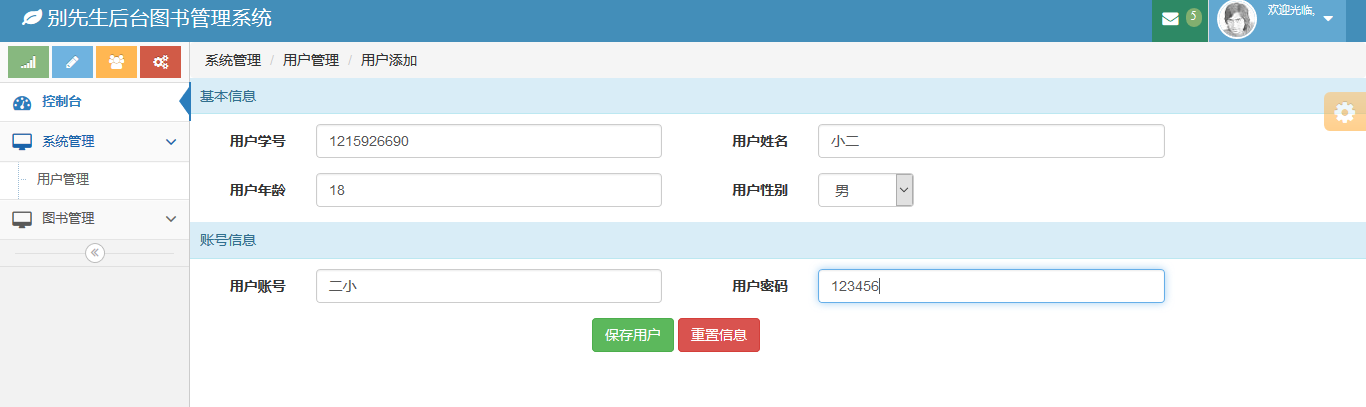Focus the 用户账号 input field
1366x407 pixels.
pyautogui.click(x=489, y=286)
